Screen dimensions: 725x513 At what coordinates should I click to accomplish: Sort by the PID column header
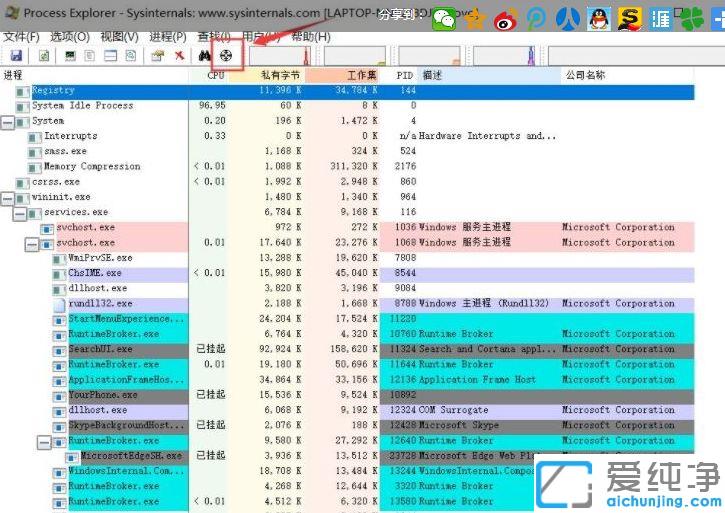pyautogui.click(x=399, y=75)
